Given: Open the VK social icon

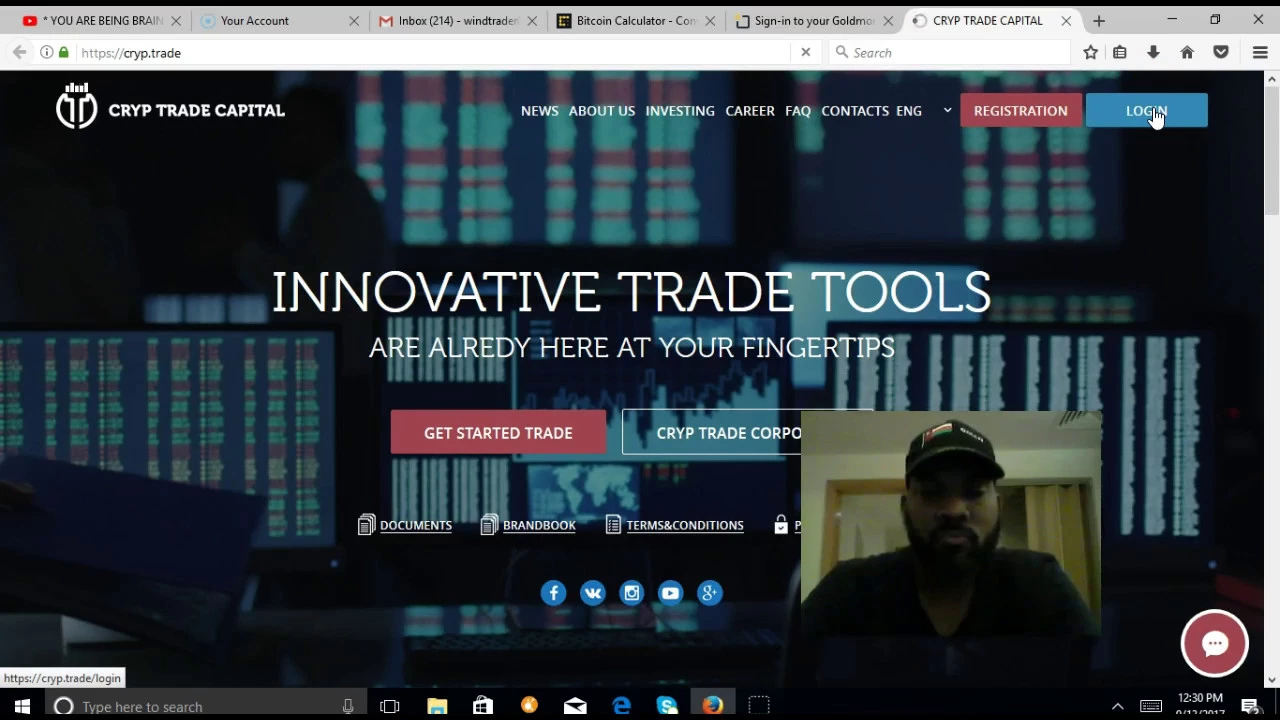Looking at the screenshot, I should point(592,593).
